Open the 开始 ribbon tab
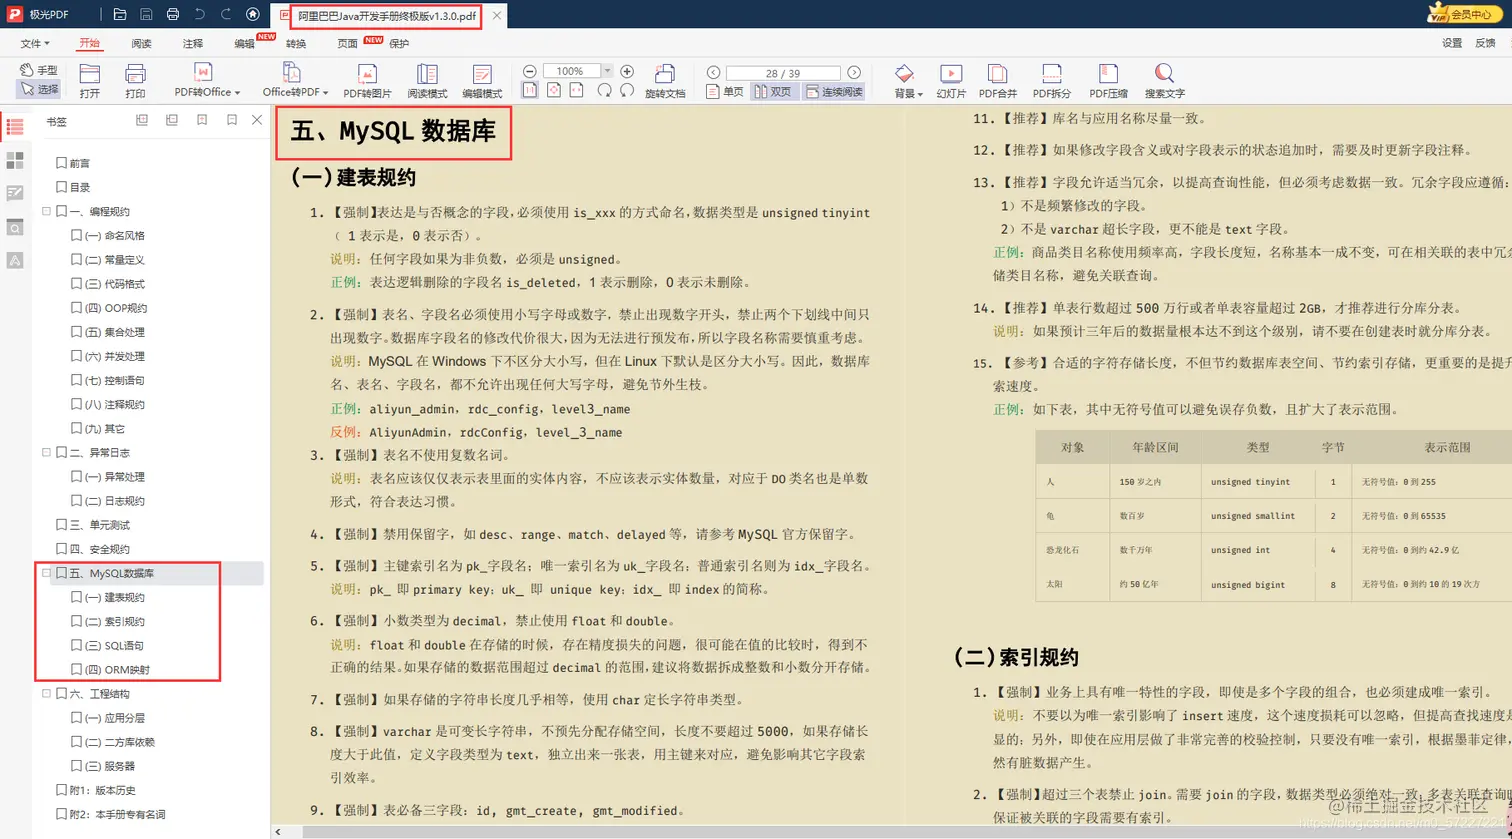1512x839 pixels. pyautogui.click(x=89, y=43)
